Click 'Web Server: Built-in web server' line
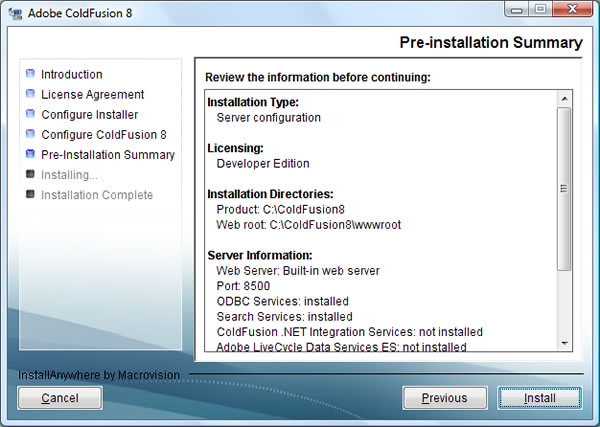600x427 pixels. click(x=298, y=271)
